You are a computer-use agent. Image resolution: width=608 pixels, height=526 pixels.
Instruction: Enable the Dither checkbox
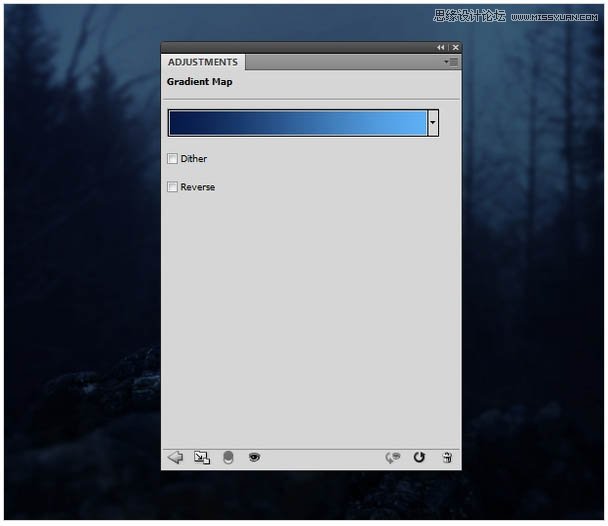(173, 159)
